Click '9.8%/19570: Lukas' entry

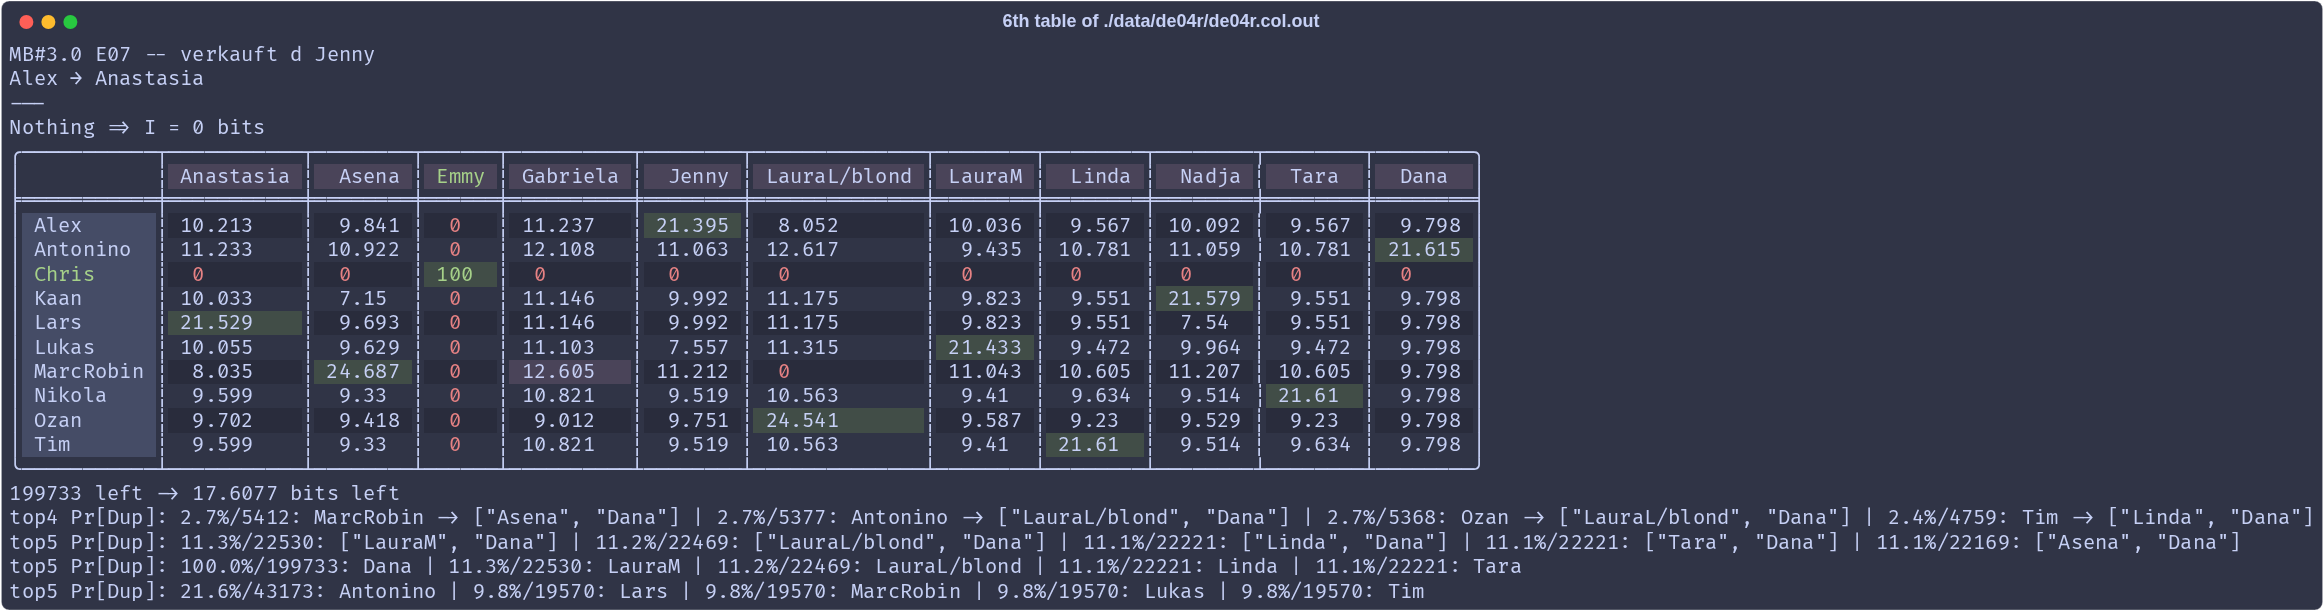pyautogui.click(x=1101, y=592)
